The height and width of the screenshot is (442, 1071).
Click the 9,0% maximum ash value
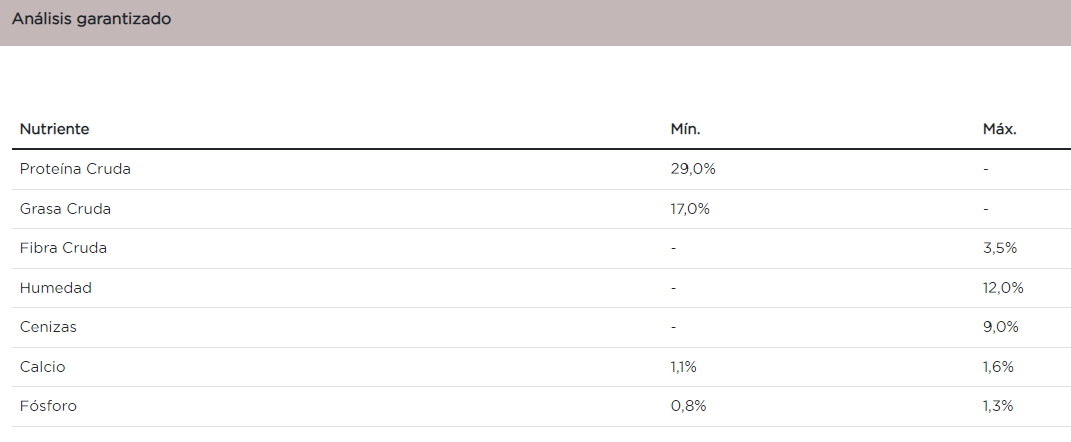pos(1001,327)
